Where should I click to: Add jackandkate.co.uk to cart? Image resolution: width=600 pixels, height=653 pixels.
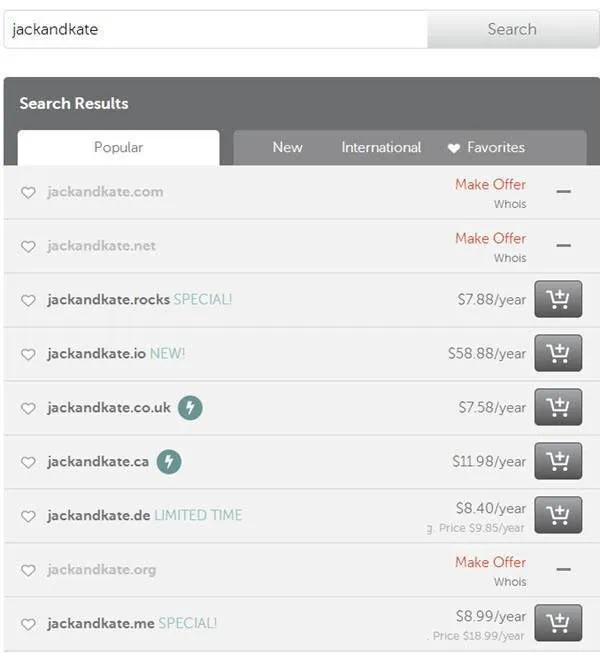click(558, 408)
